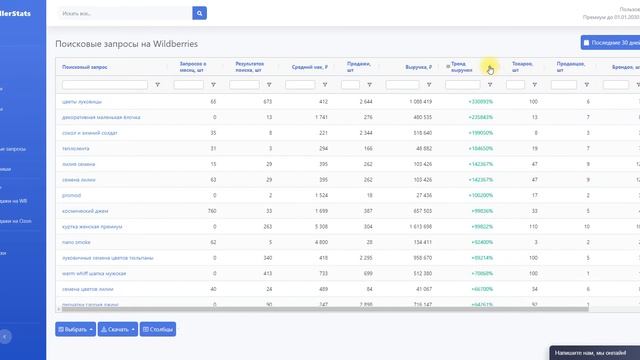The height and width of the screenshot is (360, 640).
Task: Focus Тренд выручки filter text box
Action: [x=462, y=84]
